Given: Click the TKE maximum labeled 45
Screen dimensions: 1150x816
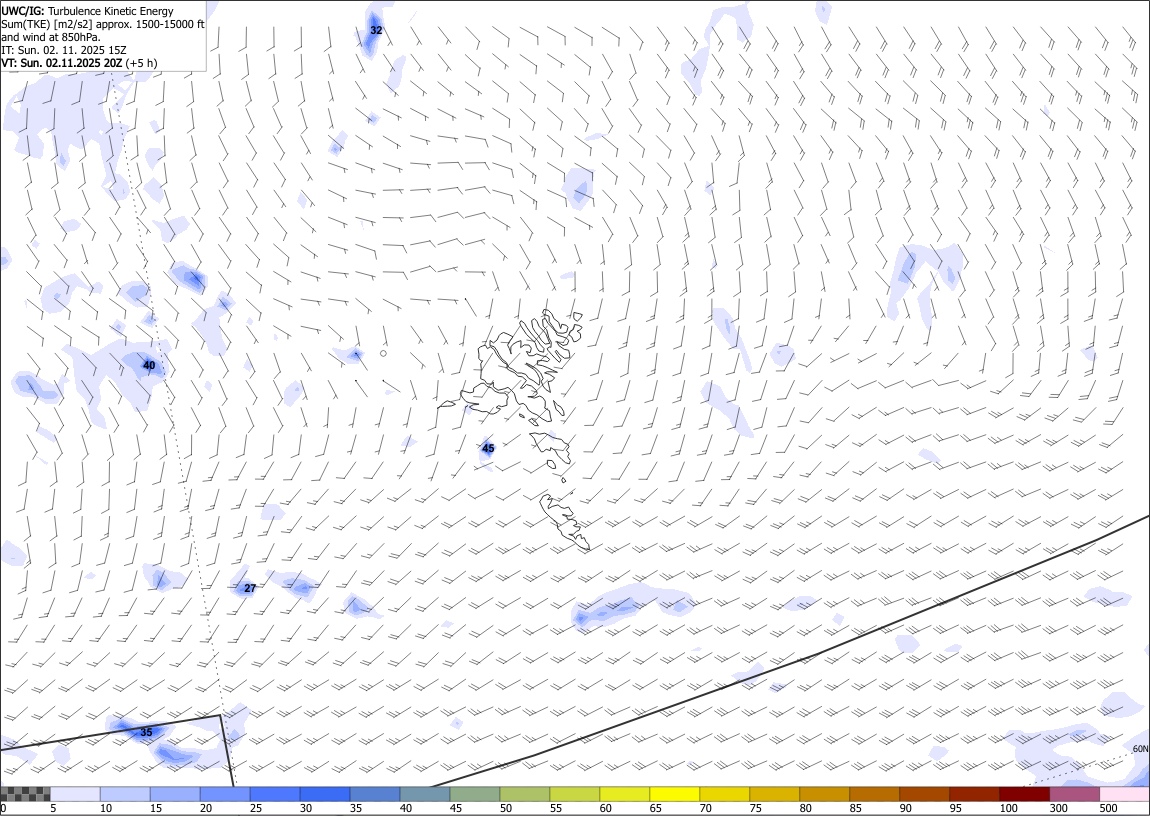Looking at the screenshot, I should (488, 448).
